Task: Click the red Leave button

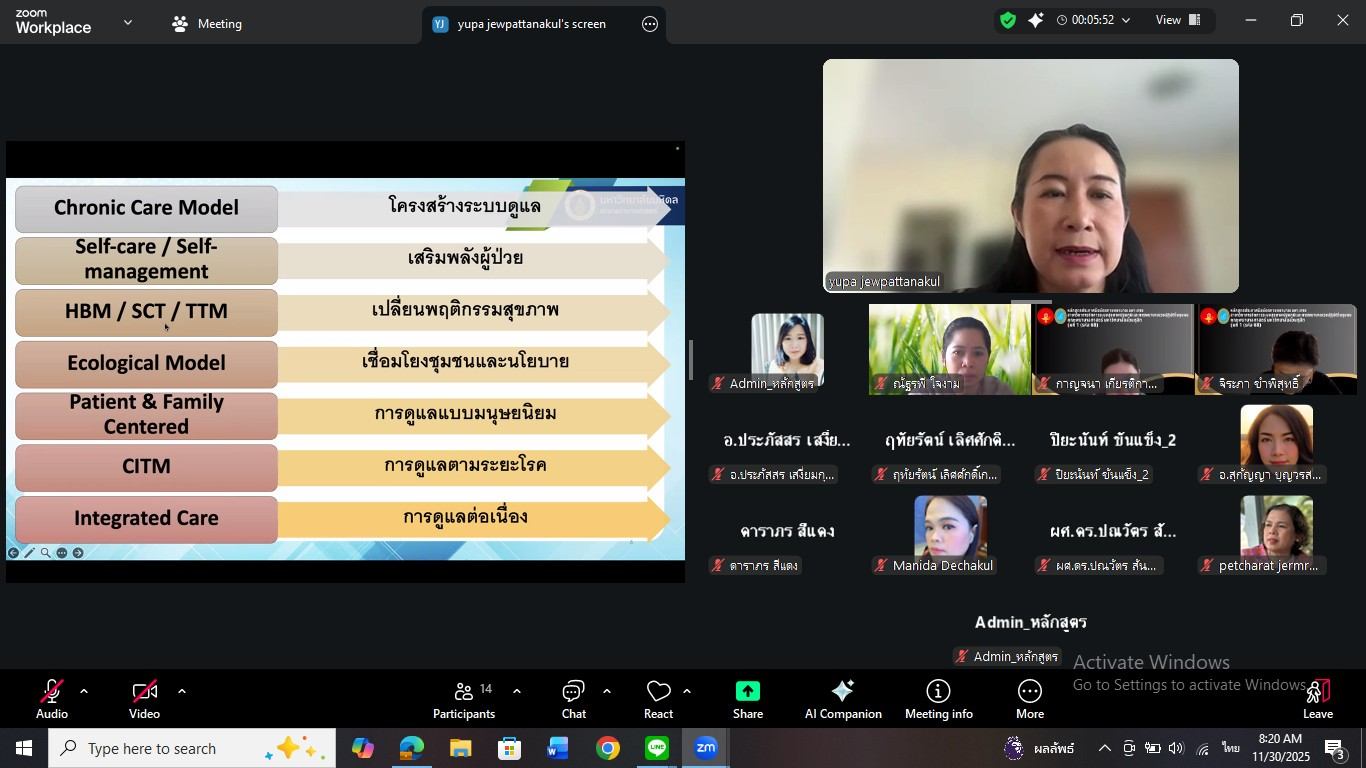Action: coord(1317,698)
